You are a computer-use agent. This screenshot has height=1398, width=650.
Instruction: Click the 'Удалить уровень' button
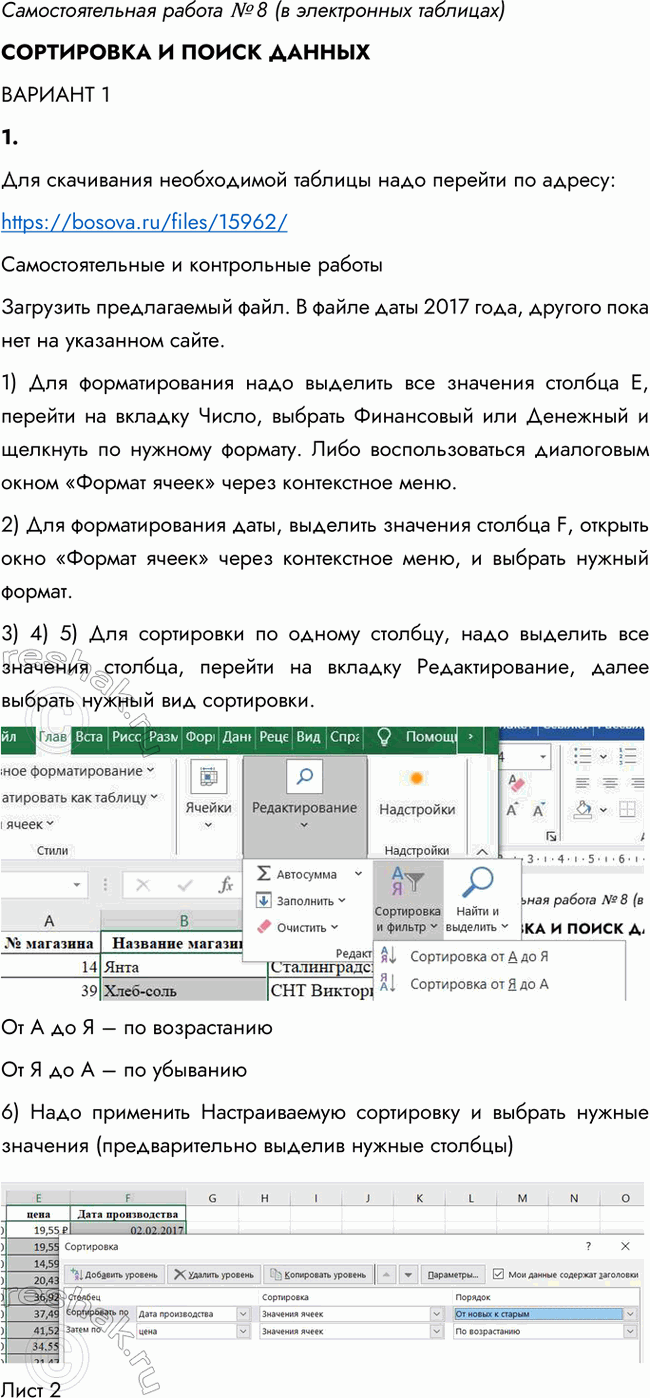(x=214, y=1275)
